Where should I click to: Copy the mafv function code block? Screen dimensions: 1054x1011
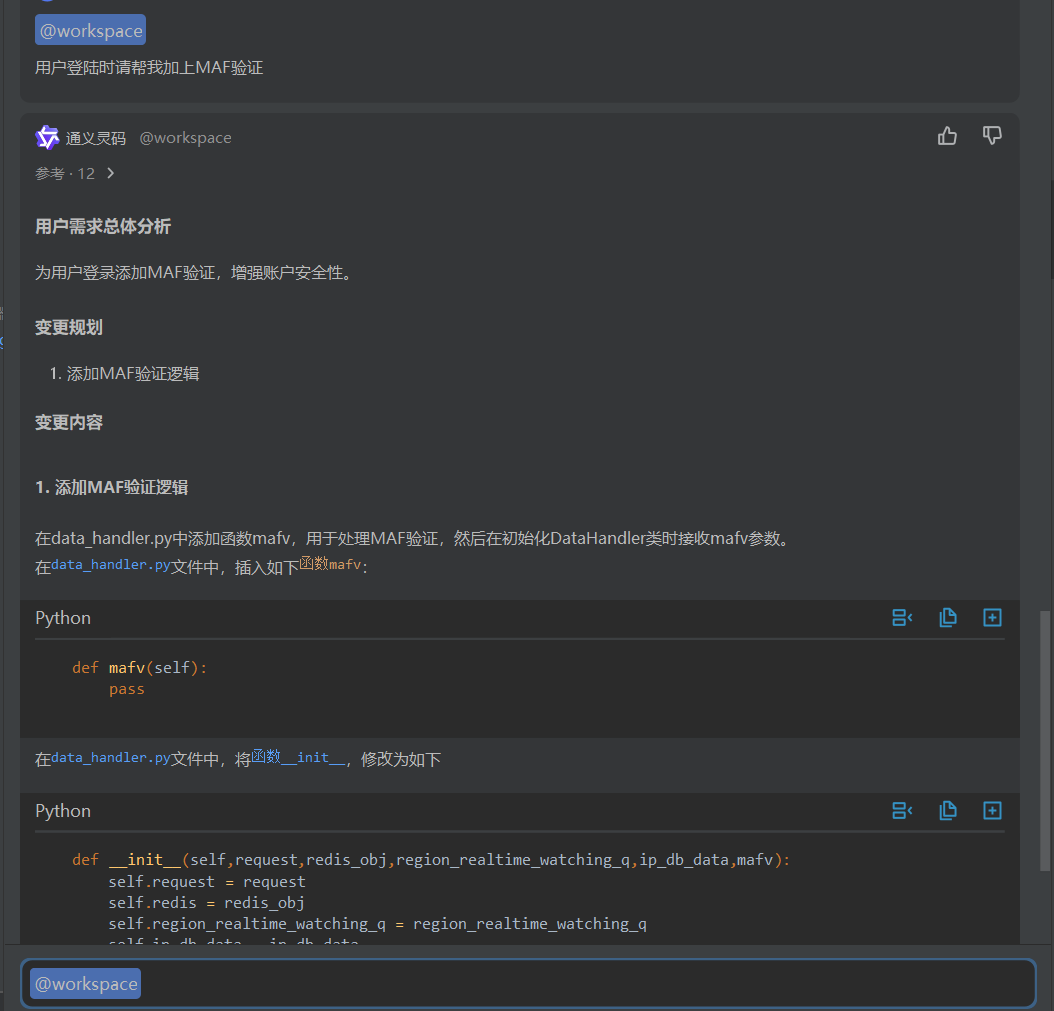pyautogui.click(x=948, y=617)
